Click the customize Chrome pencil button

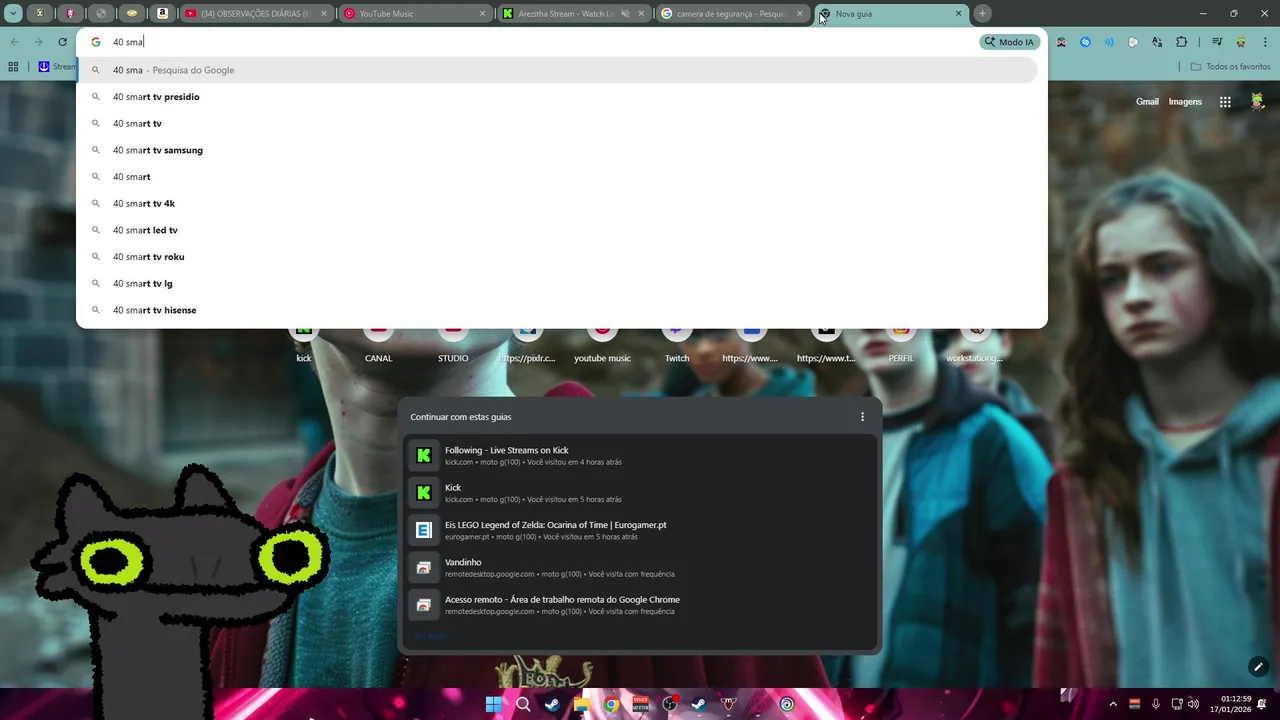pos(1258,667)
